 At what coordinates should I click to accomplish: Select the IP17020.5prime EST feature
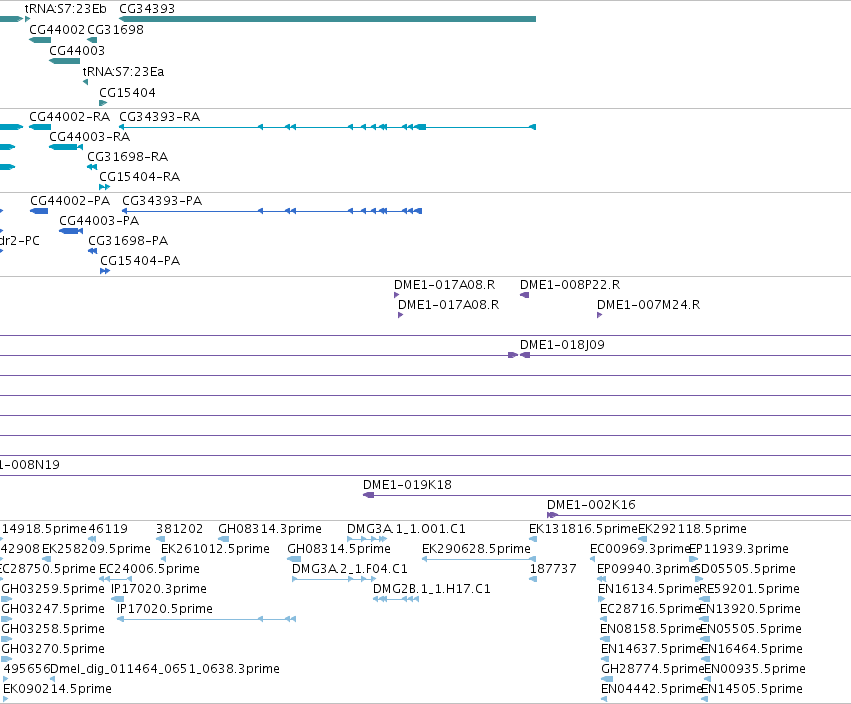coord(206,619)
